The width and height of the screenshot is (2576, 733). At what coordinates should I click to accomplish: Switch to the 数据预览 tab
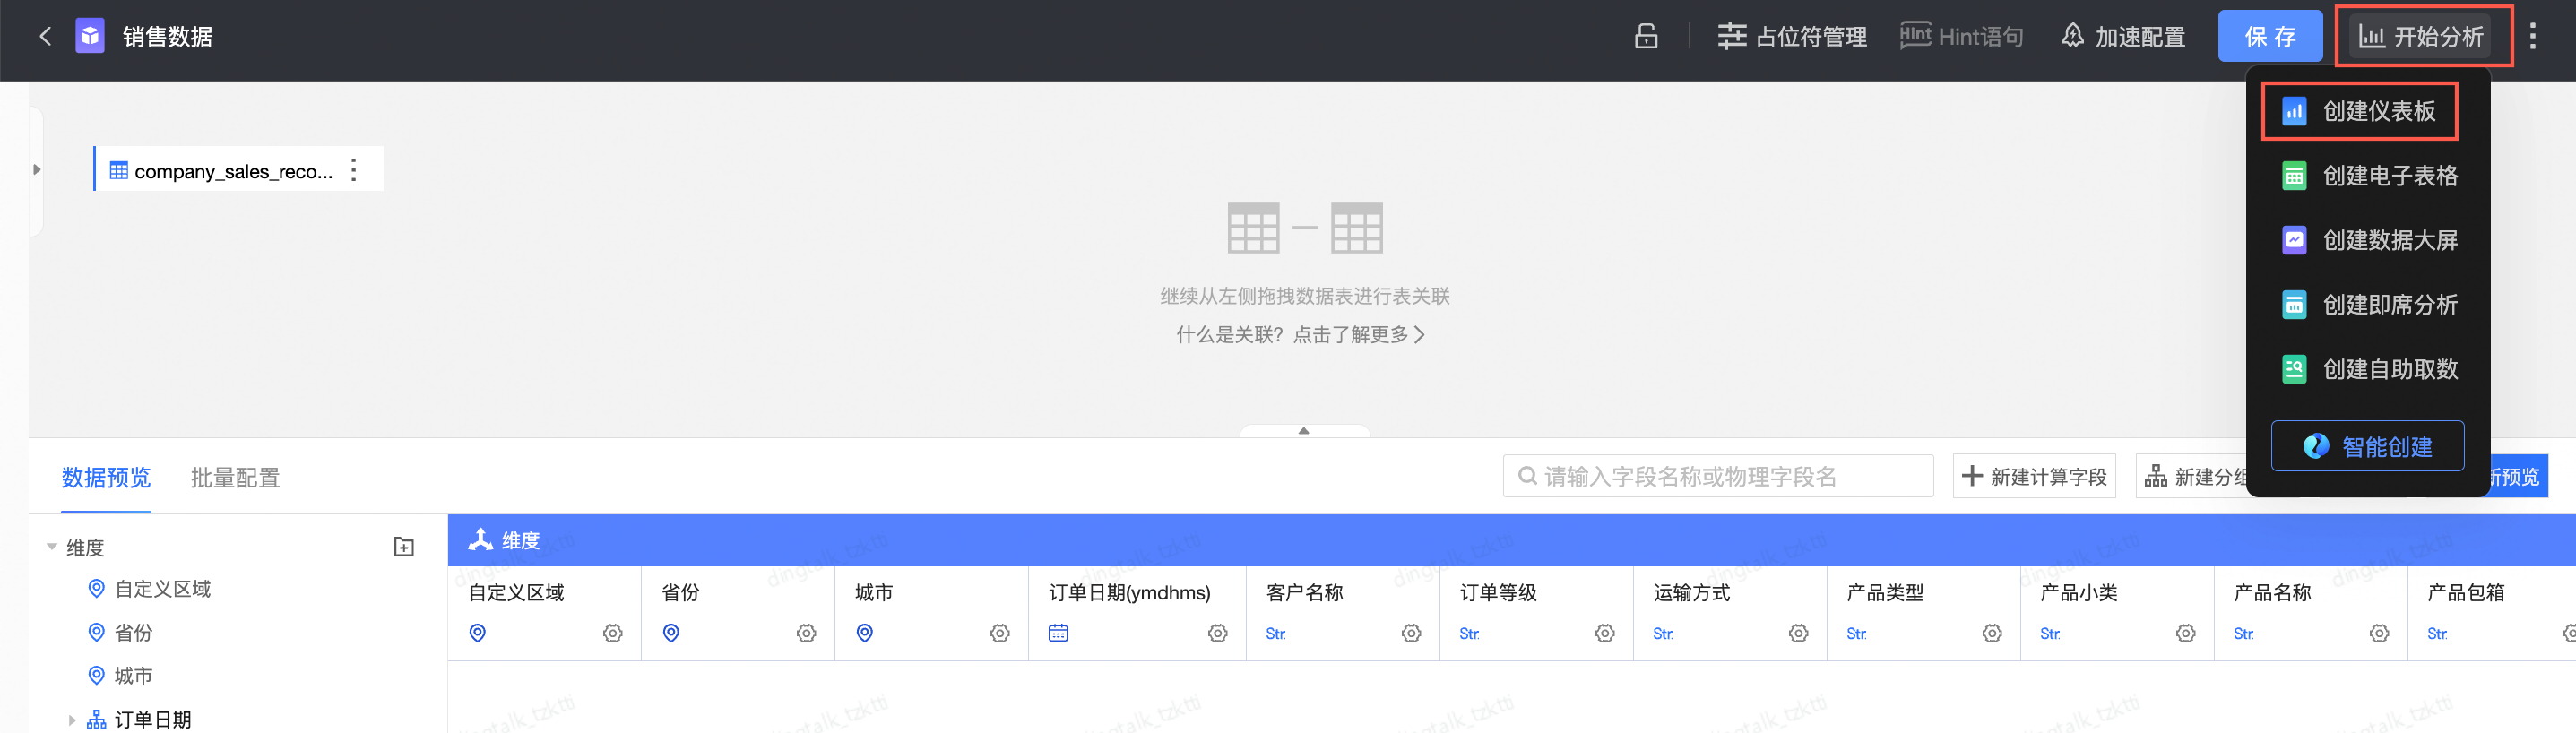[x=106, y=478]
